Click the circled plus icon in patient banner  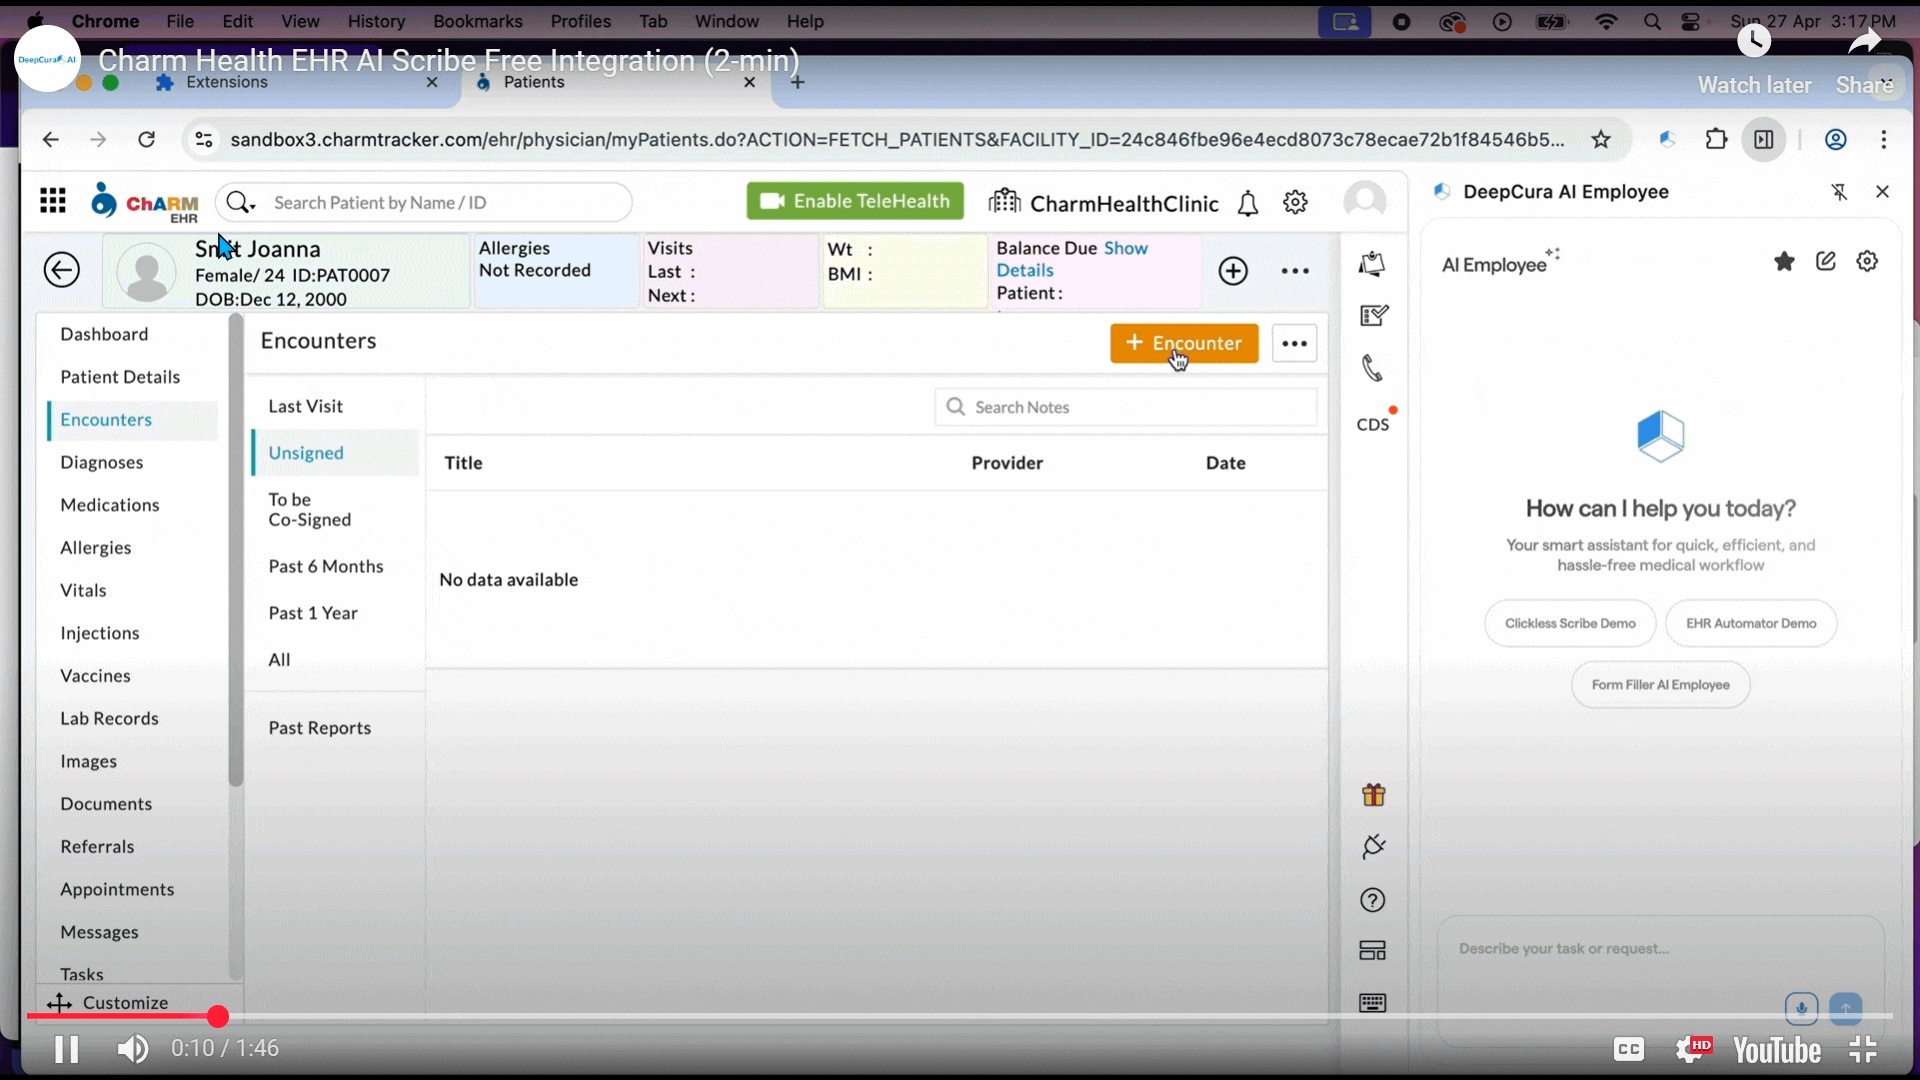[1233, 270]
